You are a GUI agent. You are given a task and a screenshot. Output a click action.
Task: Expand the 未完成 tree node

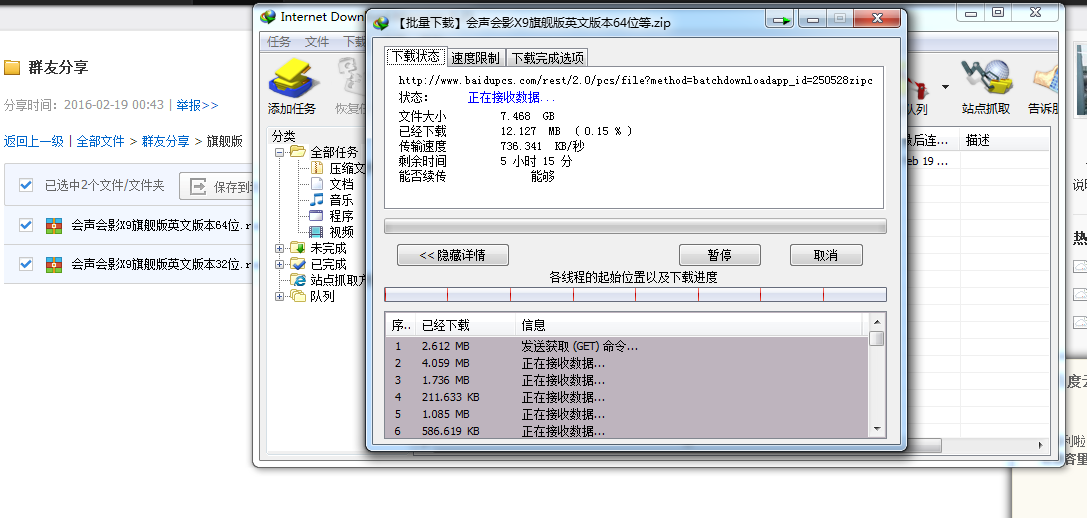(279, 248)
